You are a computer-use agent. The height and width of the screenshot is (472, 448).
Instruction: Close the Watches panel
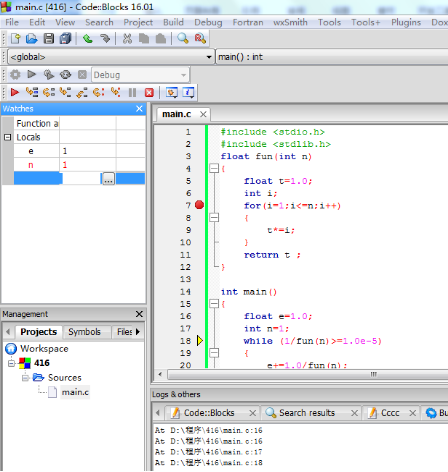tap(139, 109)
